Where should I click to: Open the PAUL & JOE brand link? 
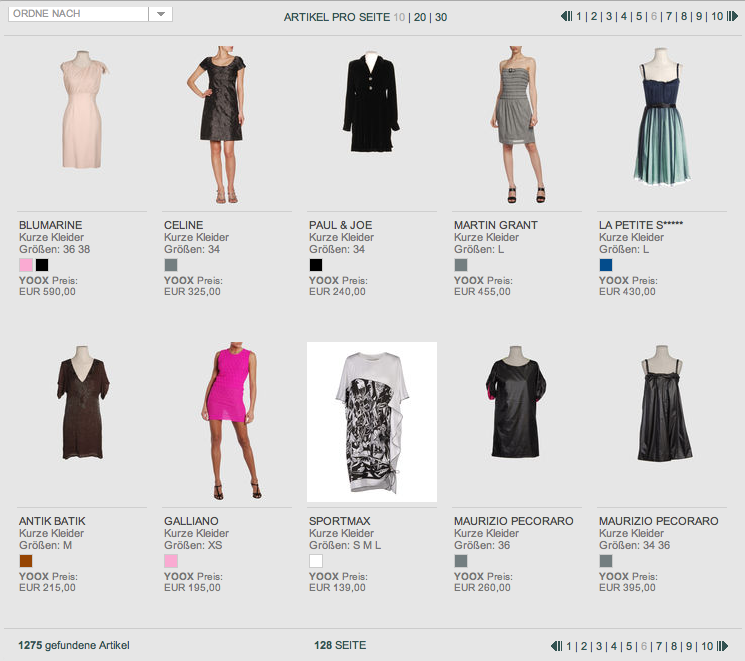click(x=341, y=225)
